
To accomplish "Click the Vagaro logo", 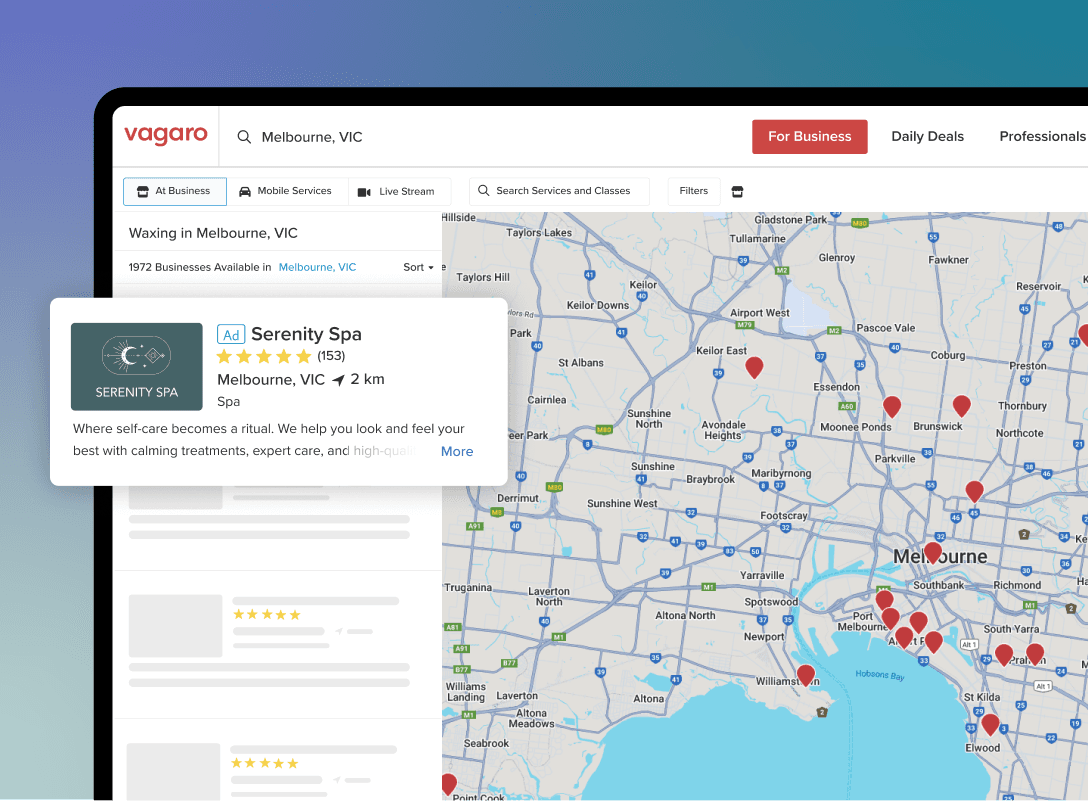I will [166, 136].
